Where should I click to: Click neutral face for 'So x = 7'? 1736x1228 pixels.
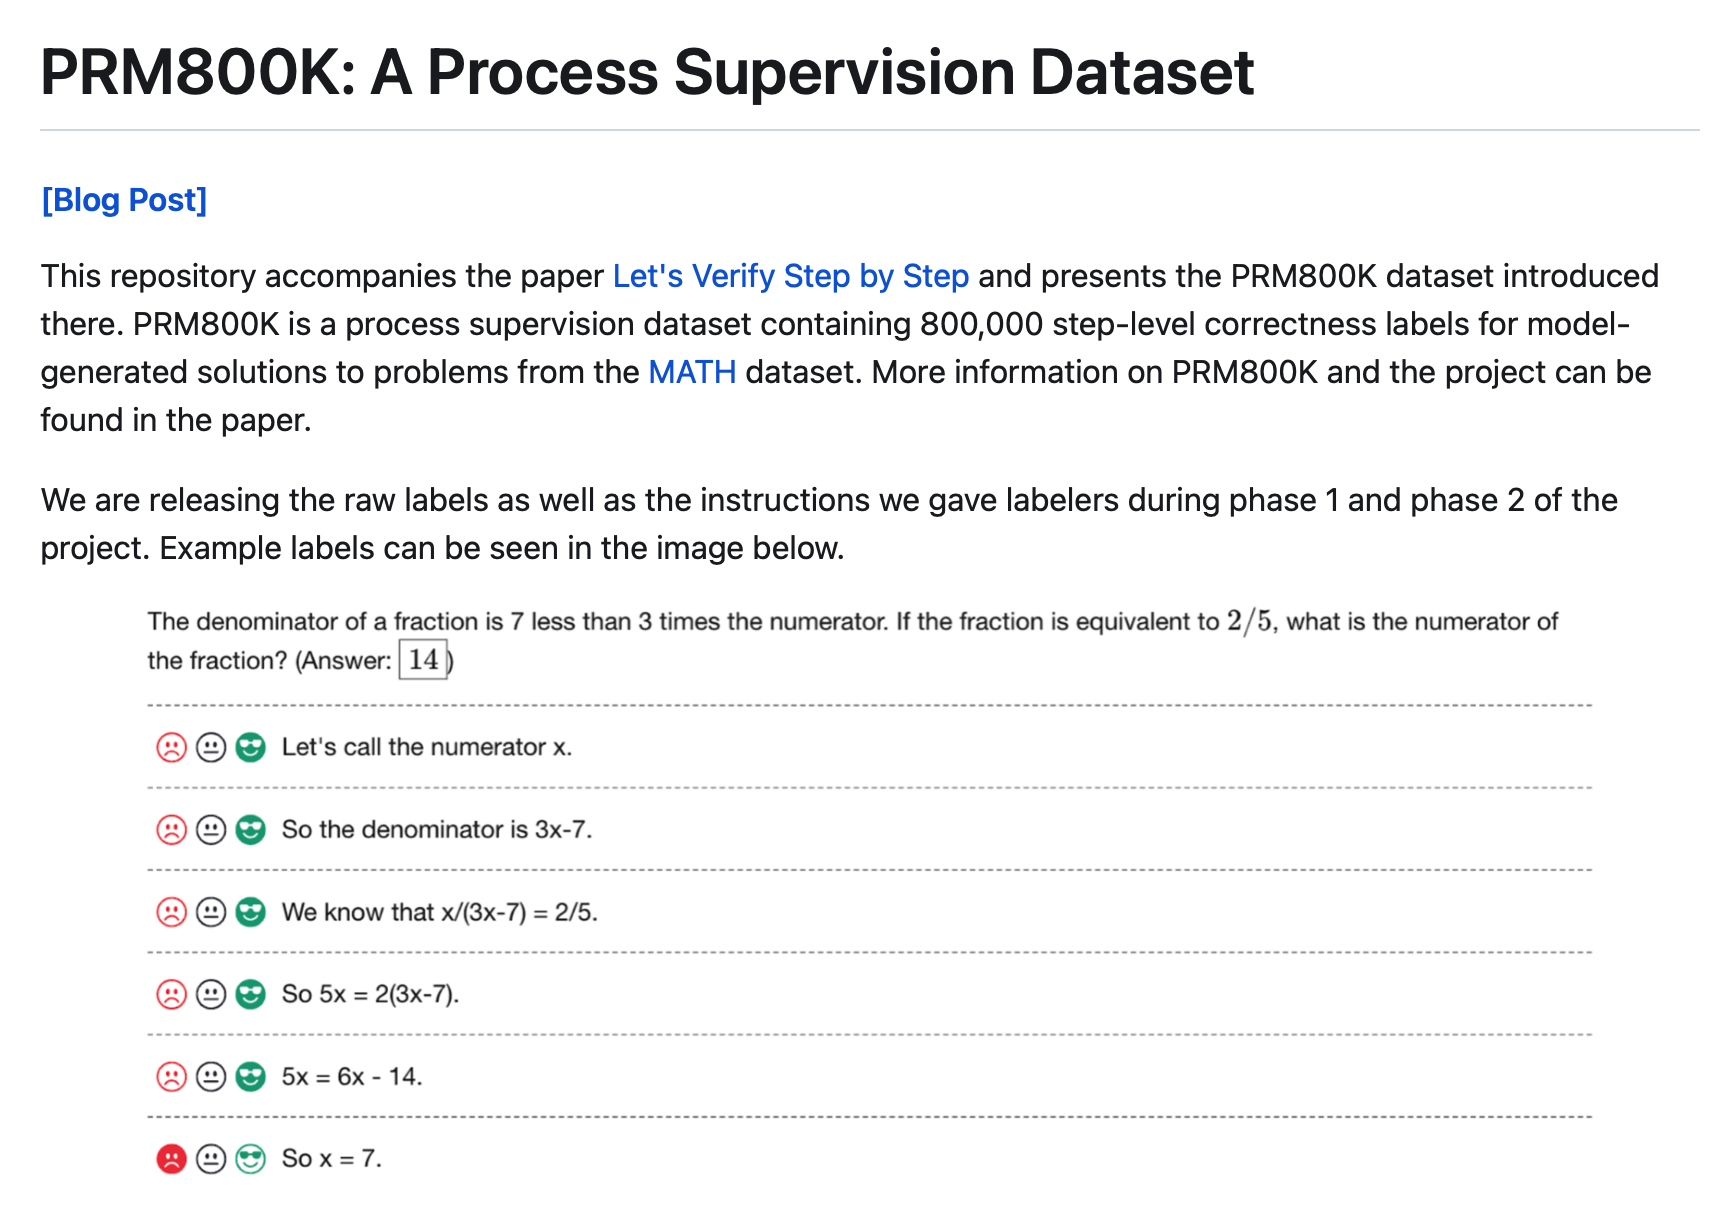point(211,1159)
